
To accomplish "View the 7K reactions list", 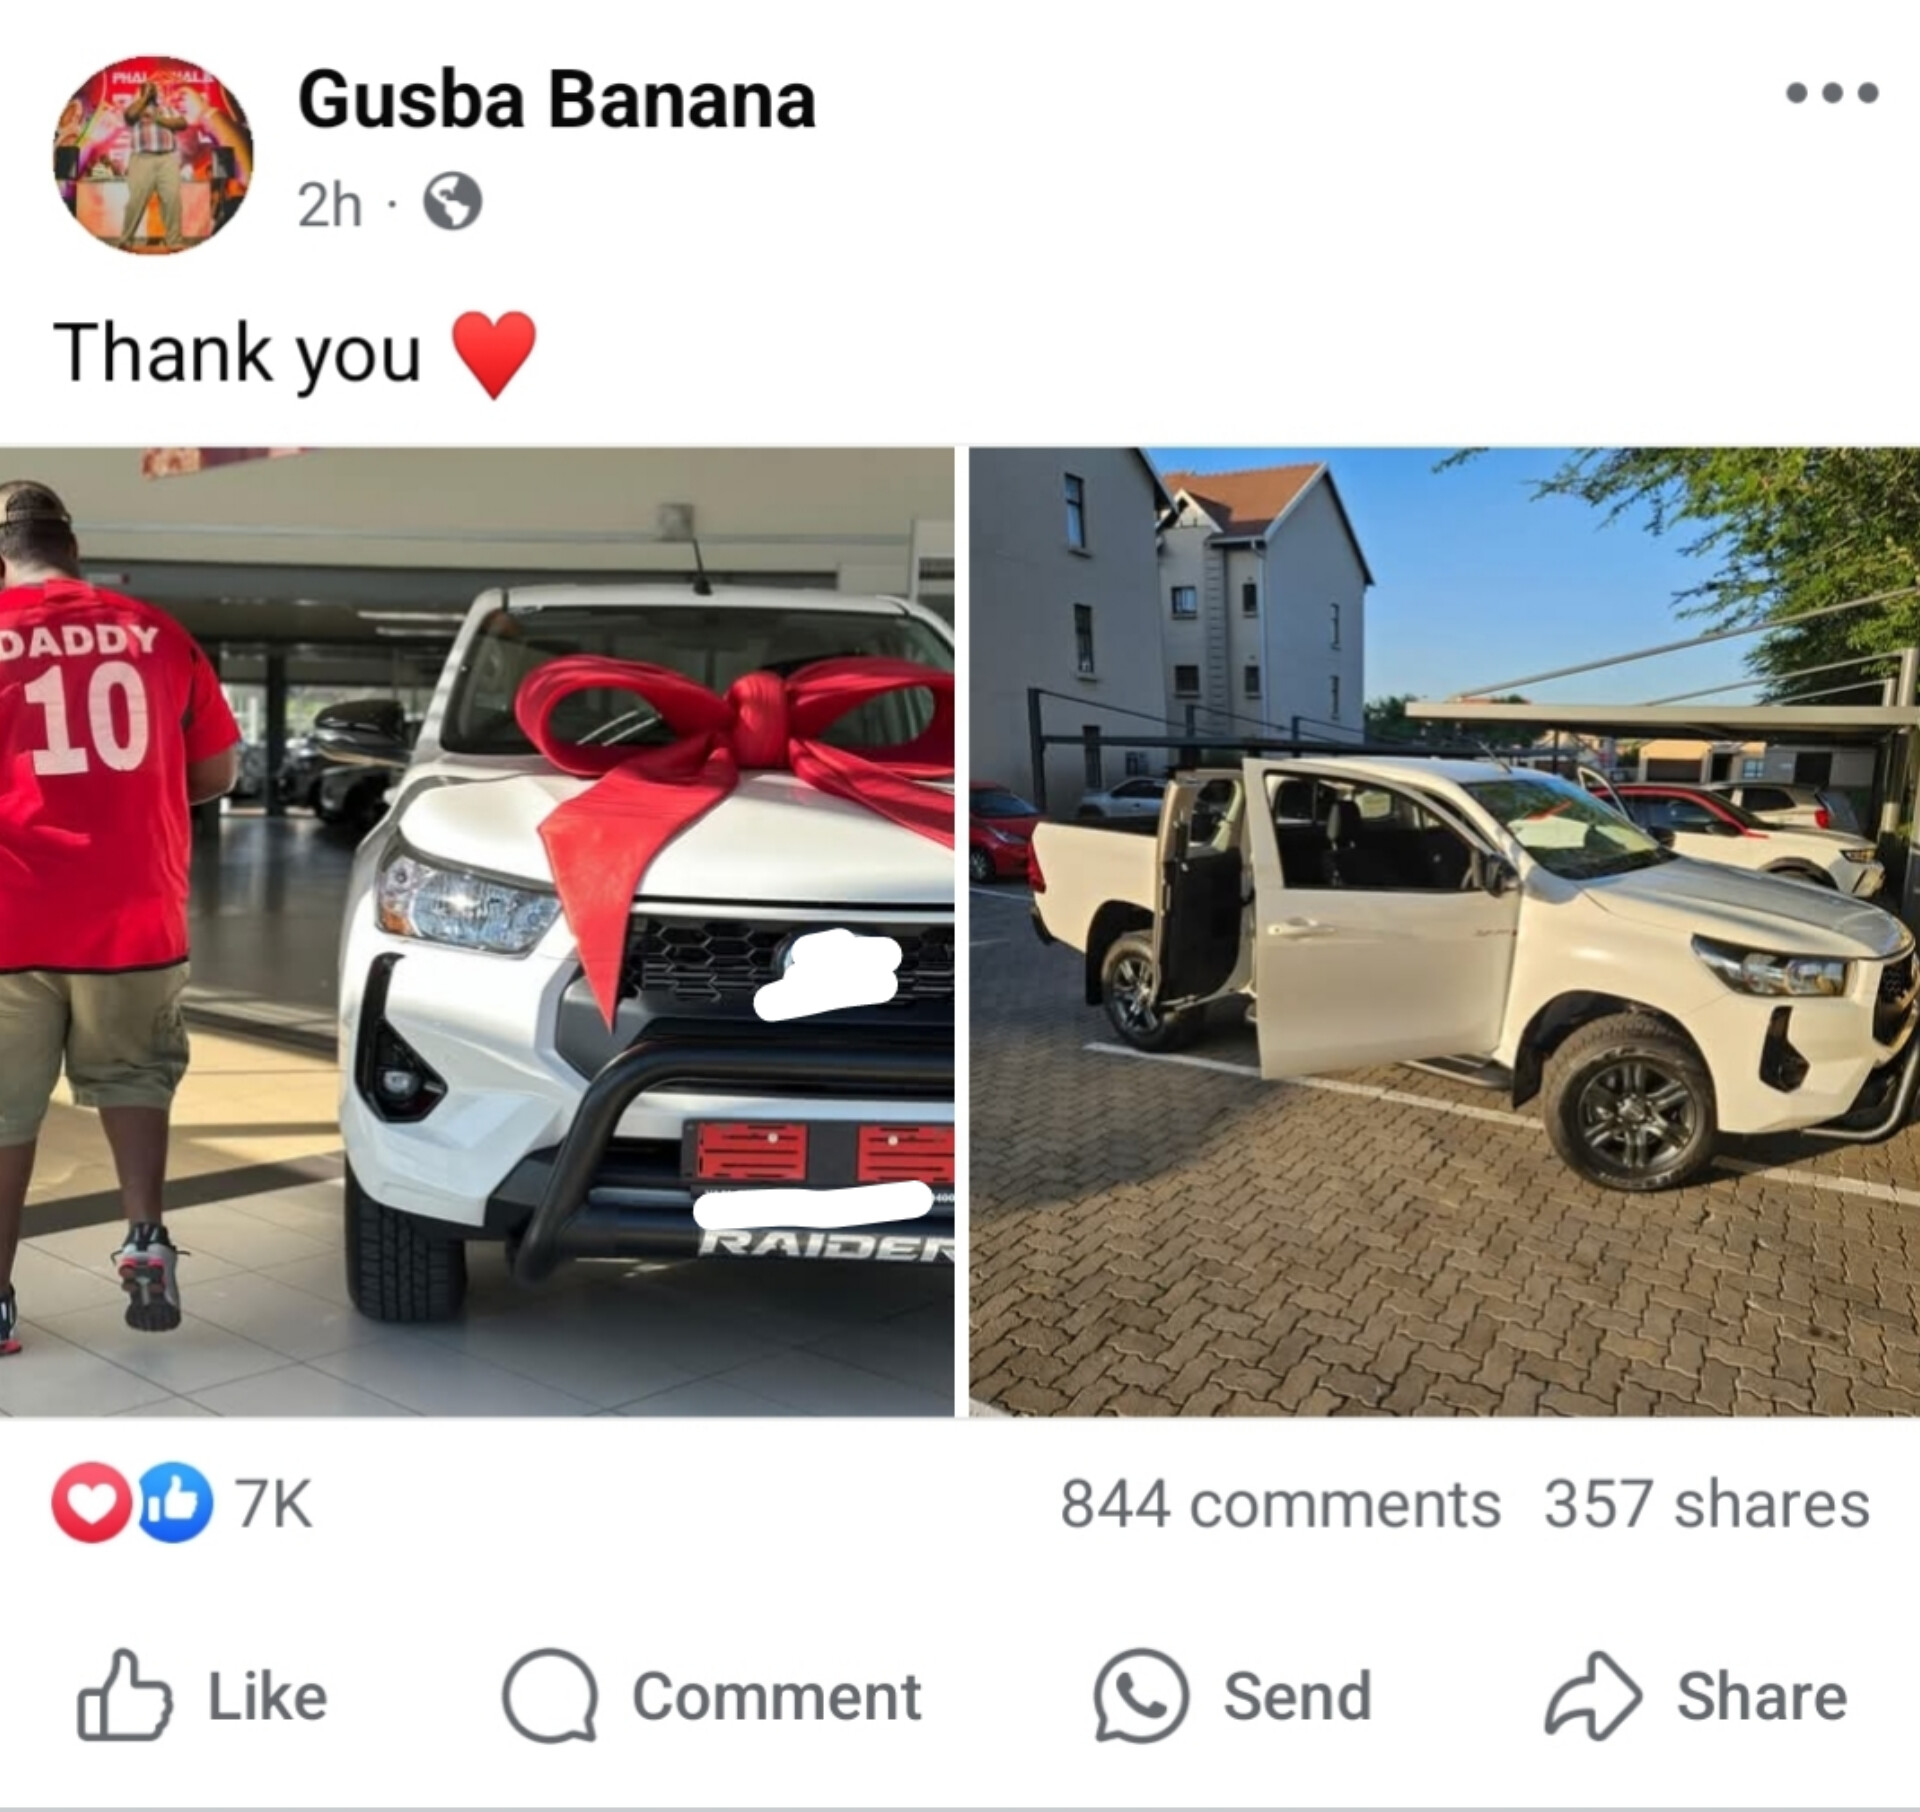I will (273, 1504).
